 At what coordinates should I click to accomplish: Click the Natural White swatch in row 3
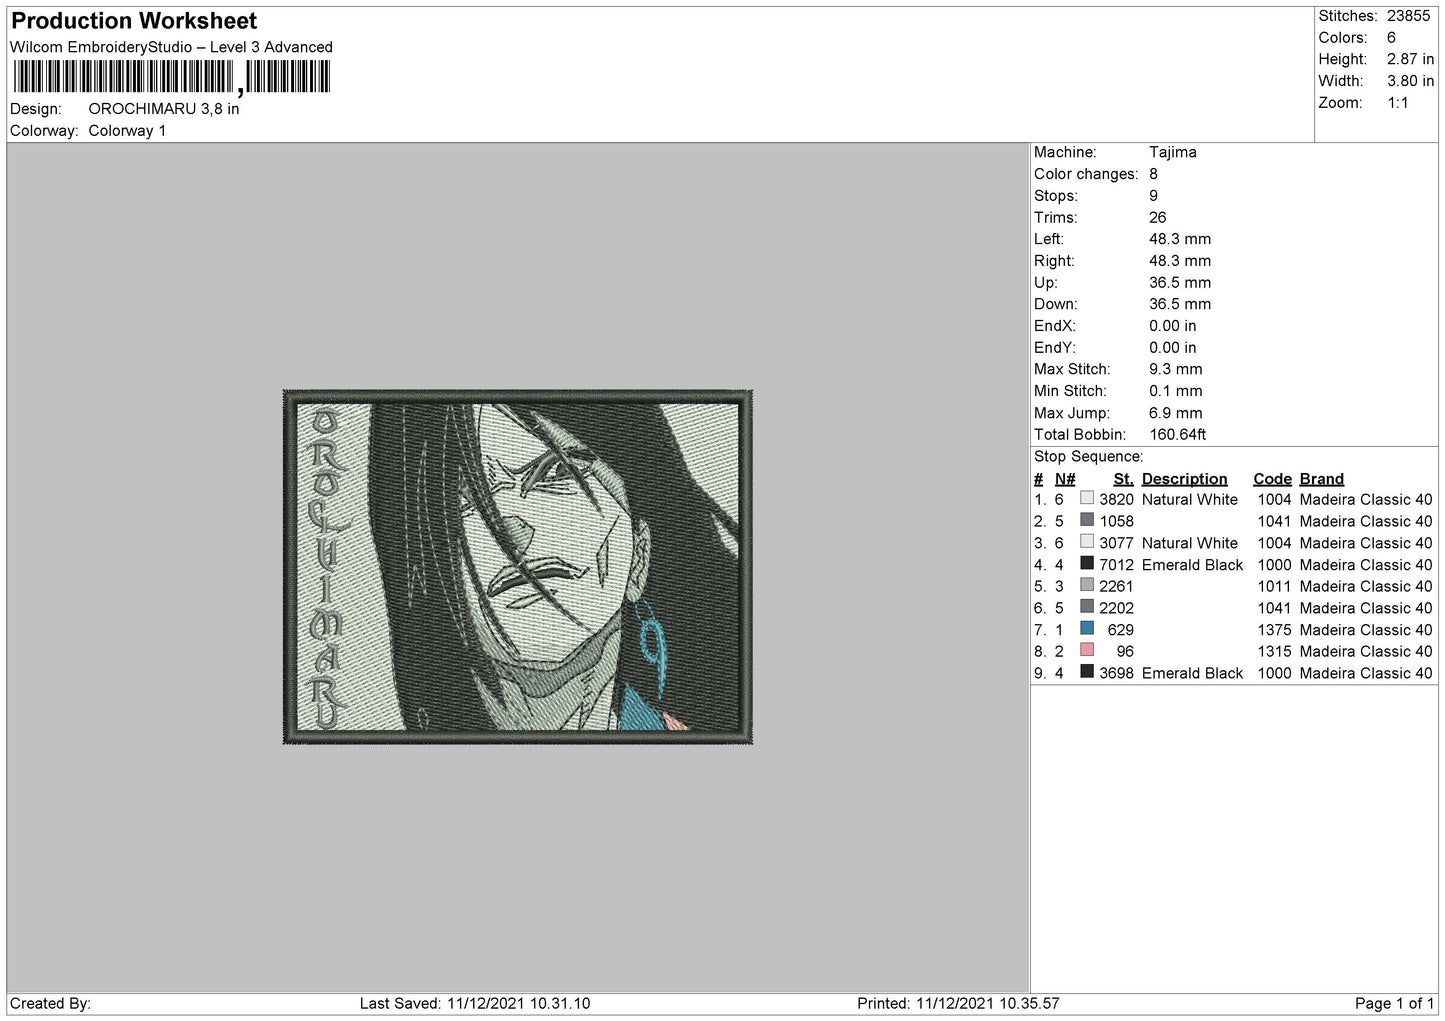[x=1087, y=542]
